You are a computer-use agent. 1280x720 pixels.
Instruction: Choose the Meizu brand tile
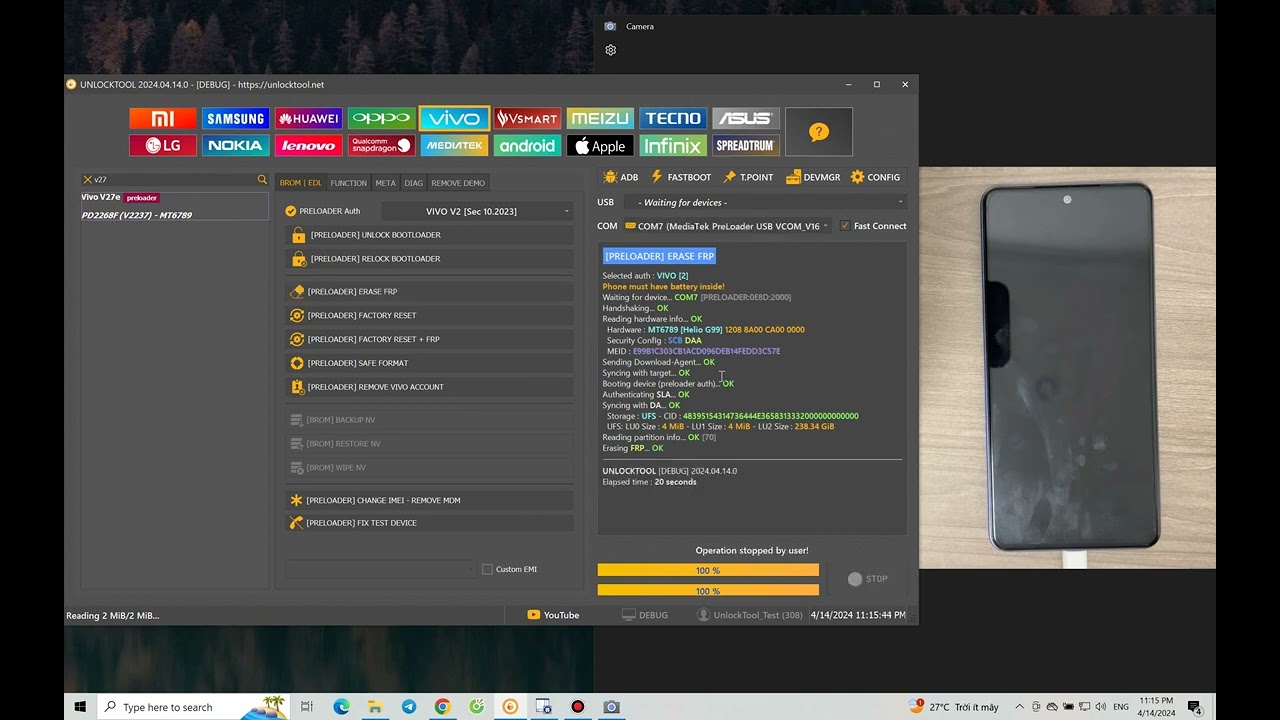click(x=600, y=119)
